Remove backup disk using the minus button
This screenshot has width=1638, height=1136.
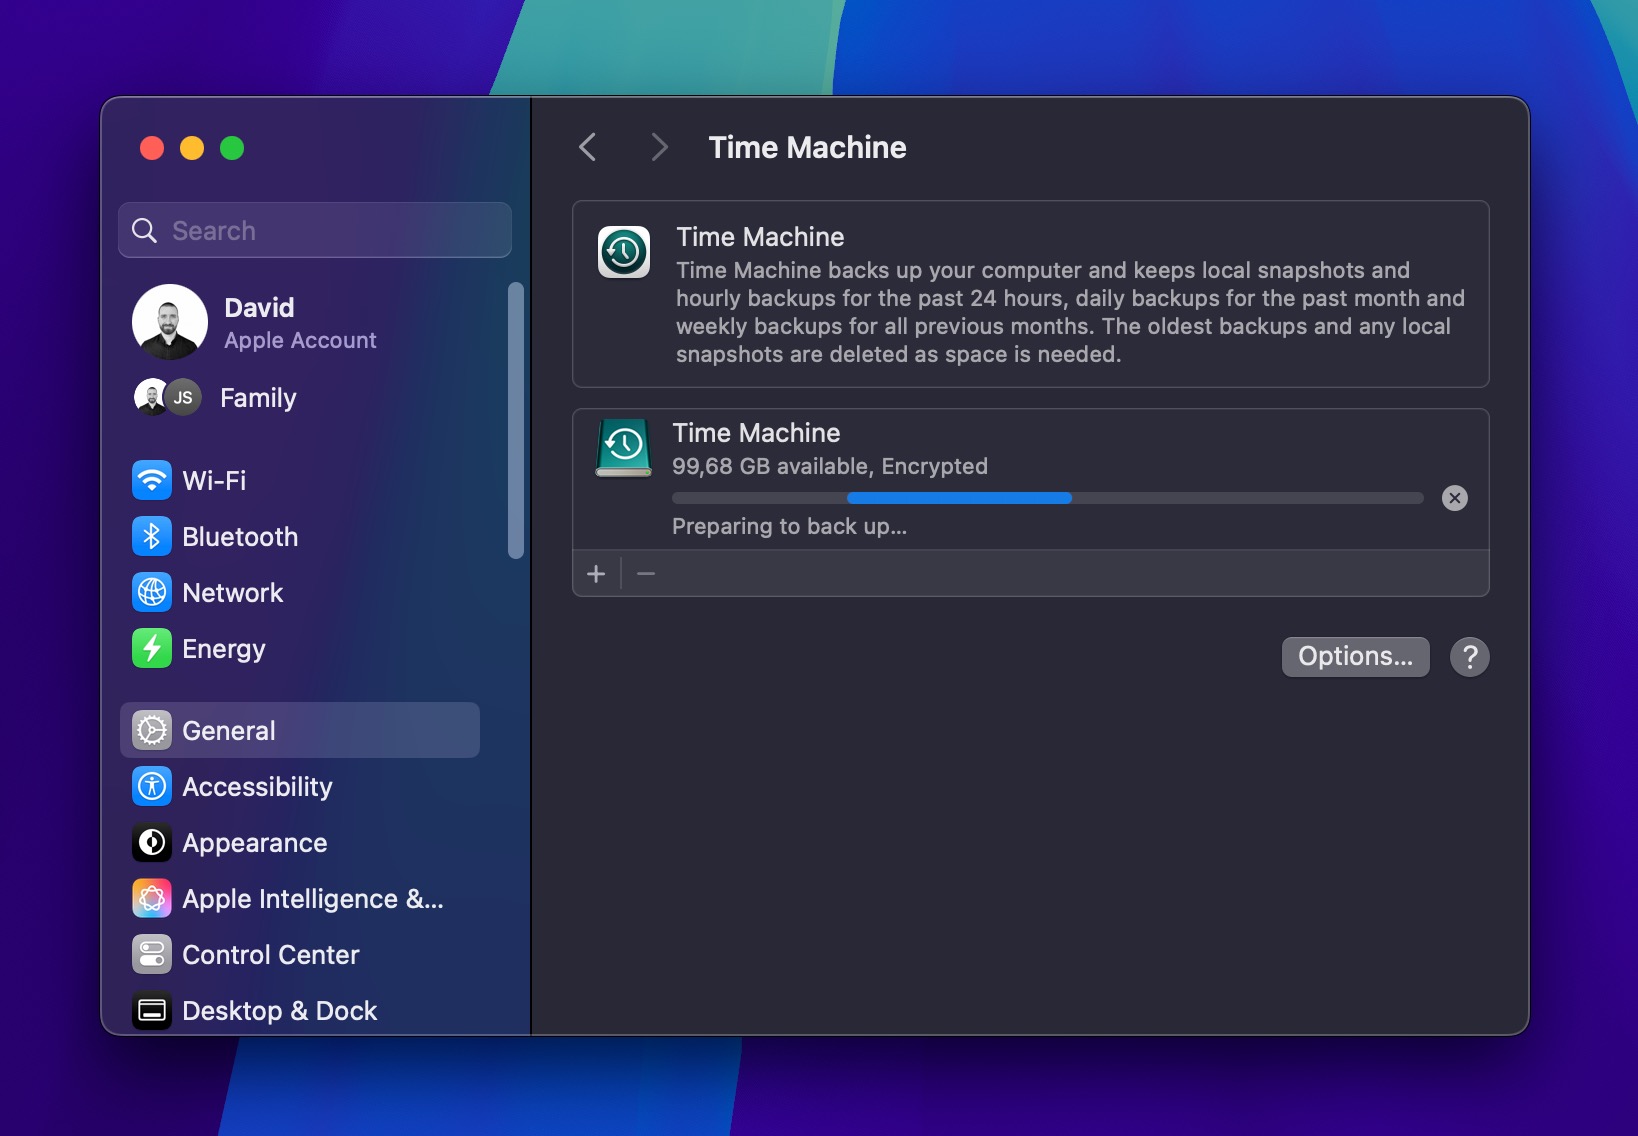(x=645, y=573)
